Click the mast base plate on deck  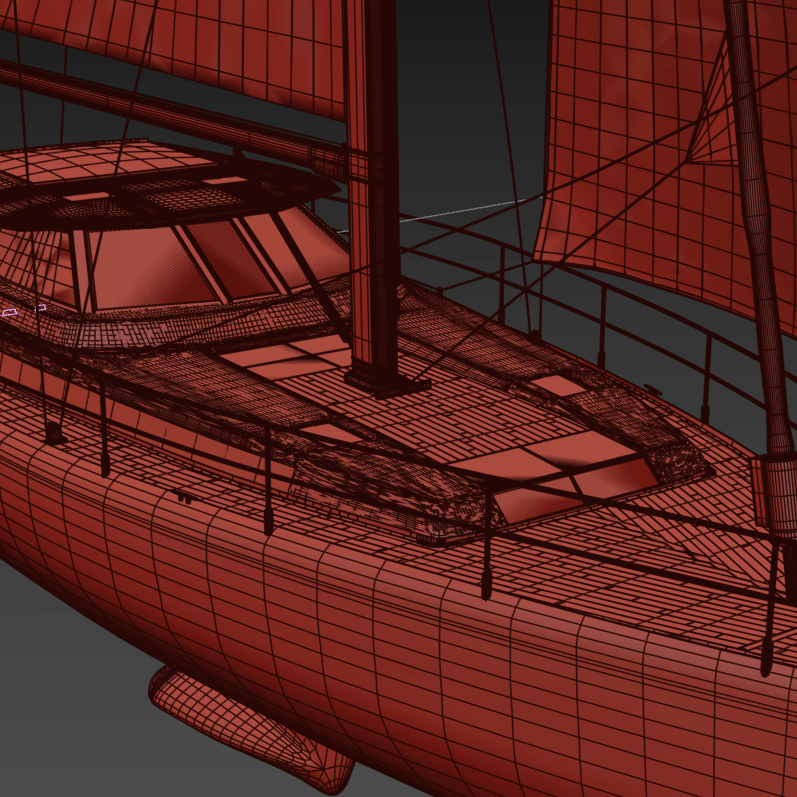387,382
